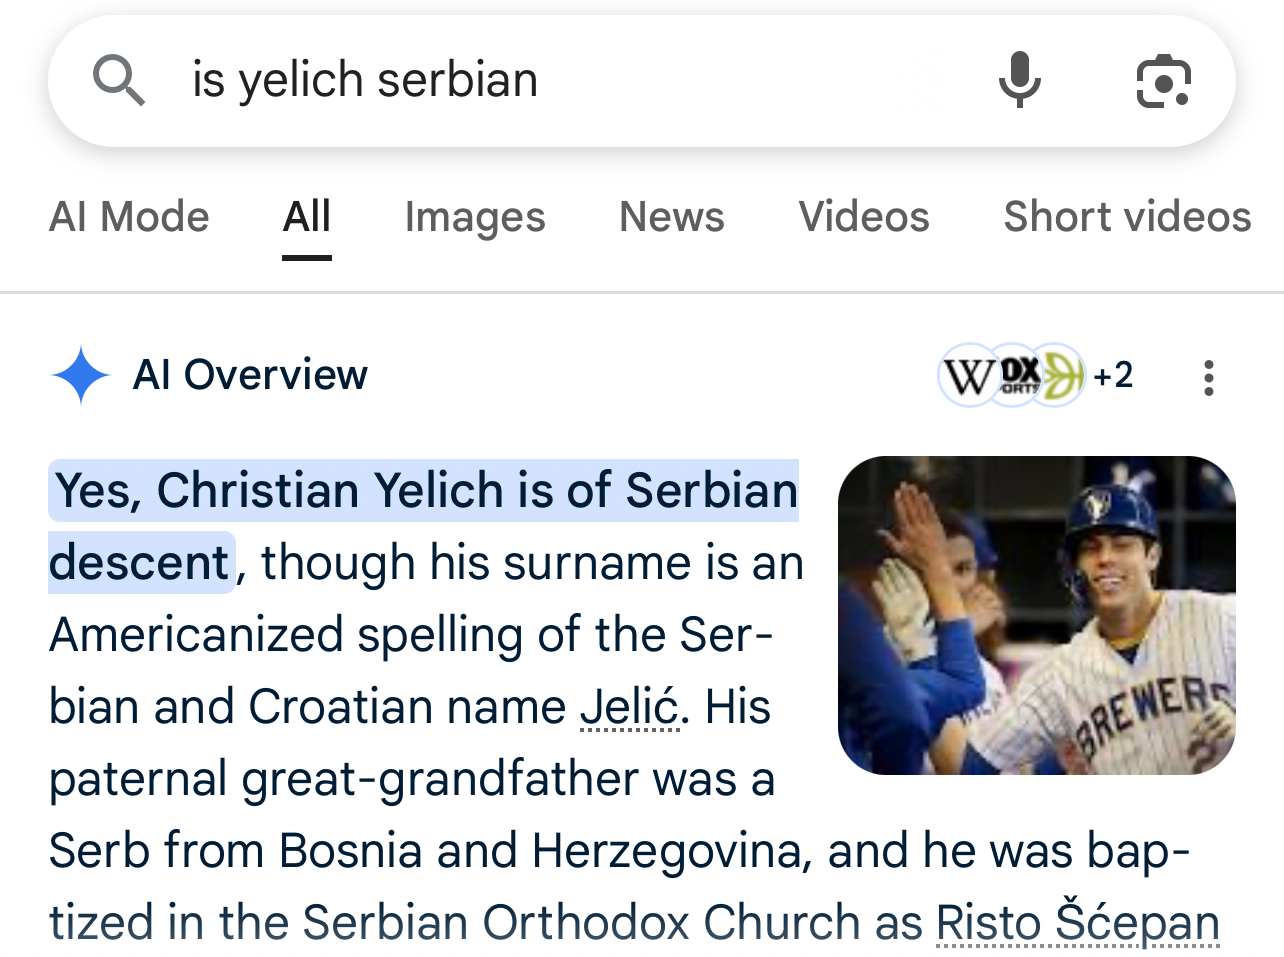1284x957 pixels.
Task: Go to the Videos tab
Action: coord(864,217)
